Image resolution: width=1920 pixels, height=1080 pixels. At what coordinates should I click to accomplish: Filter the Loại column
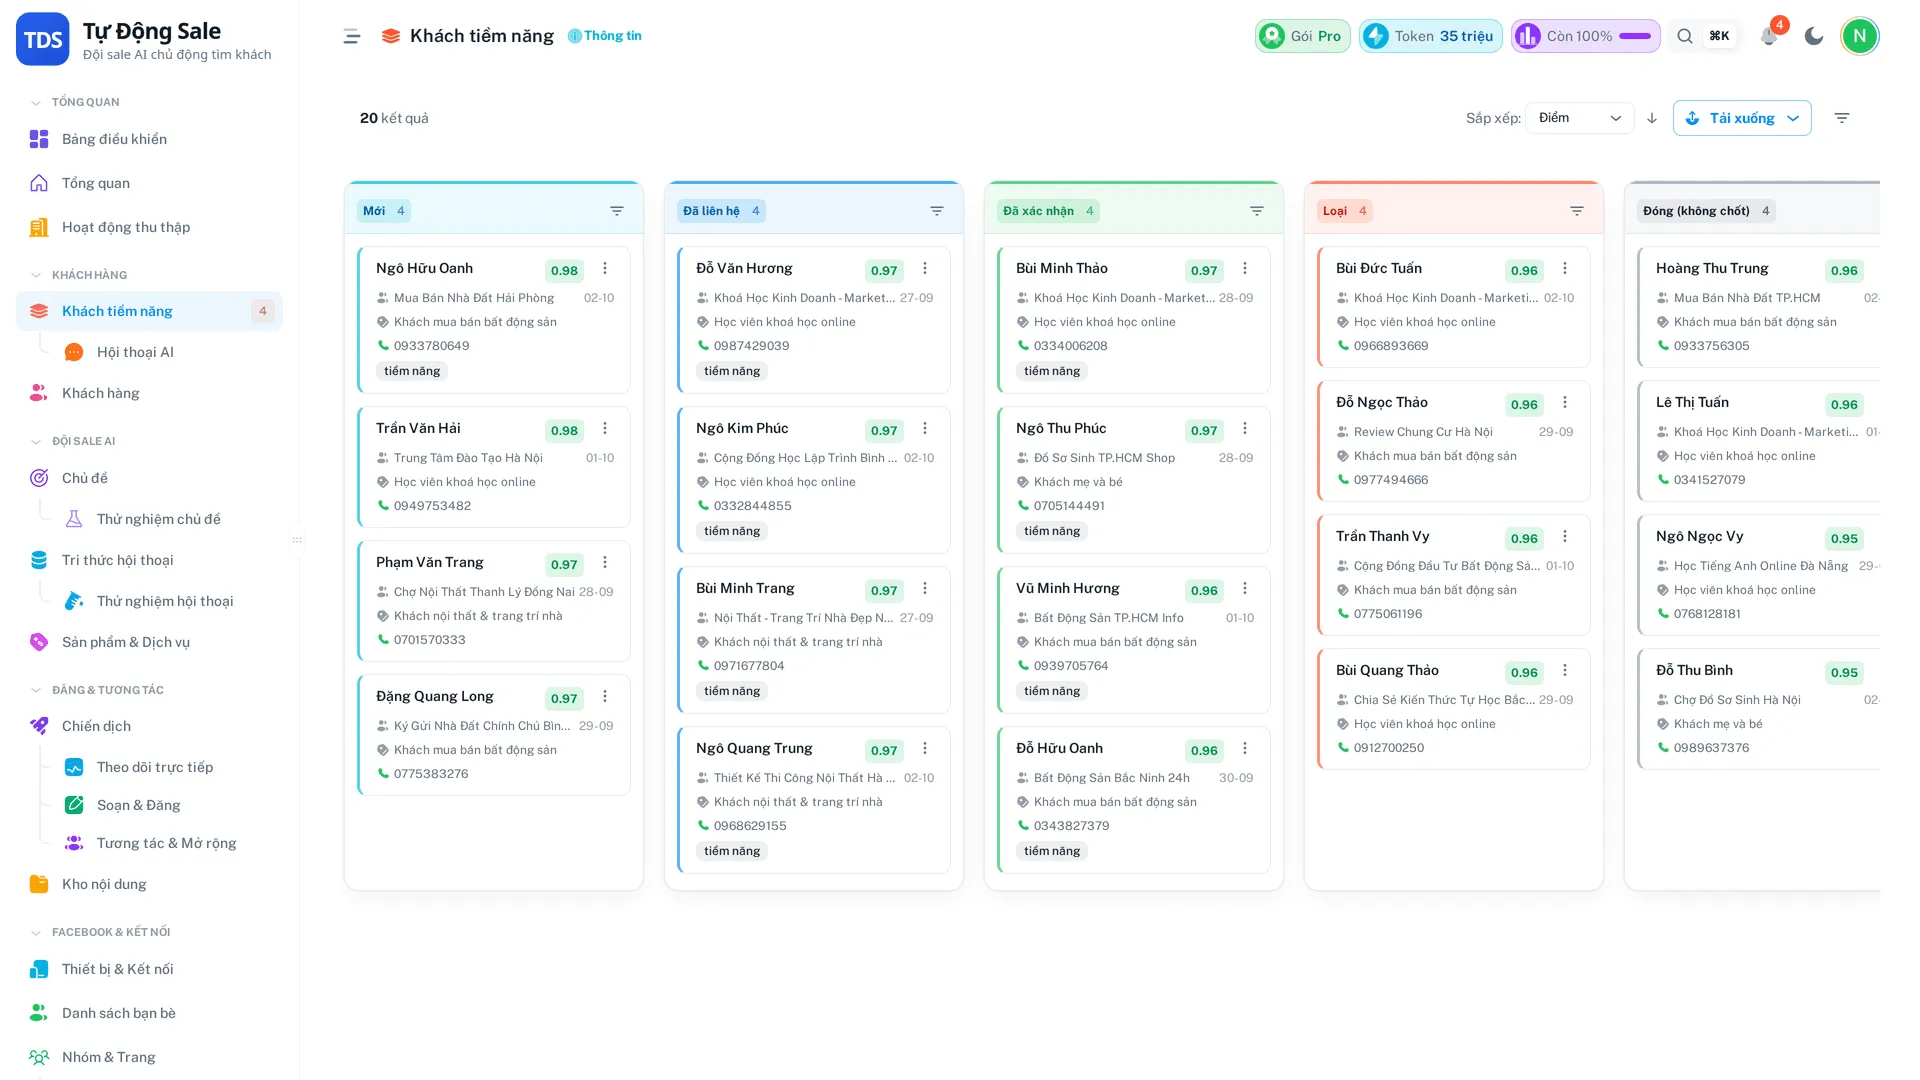tap(1577, 211)
